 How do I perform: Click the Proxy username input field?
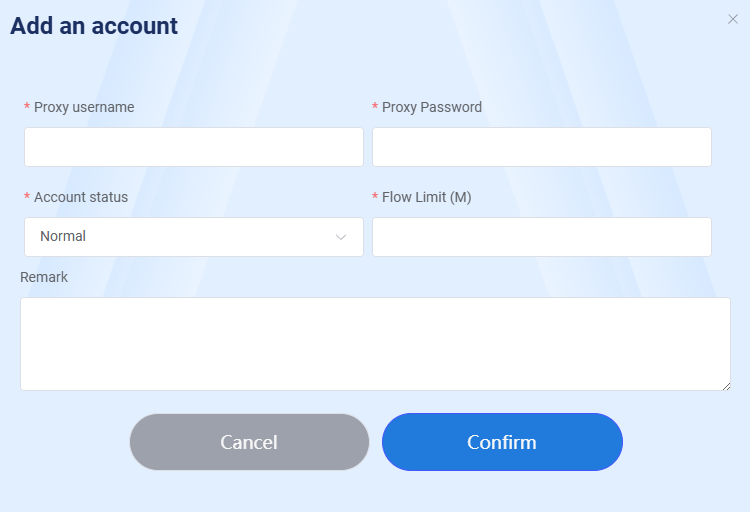[x=194, y=147]
